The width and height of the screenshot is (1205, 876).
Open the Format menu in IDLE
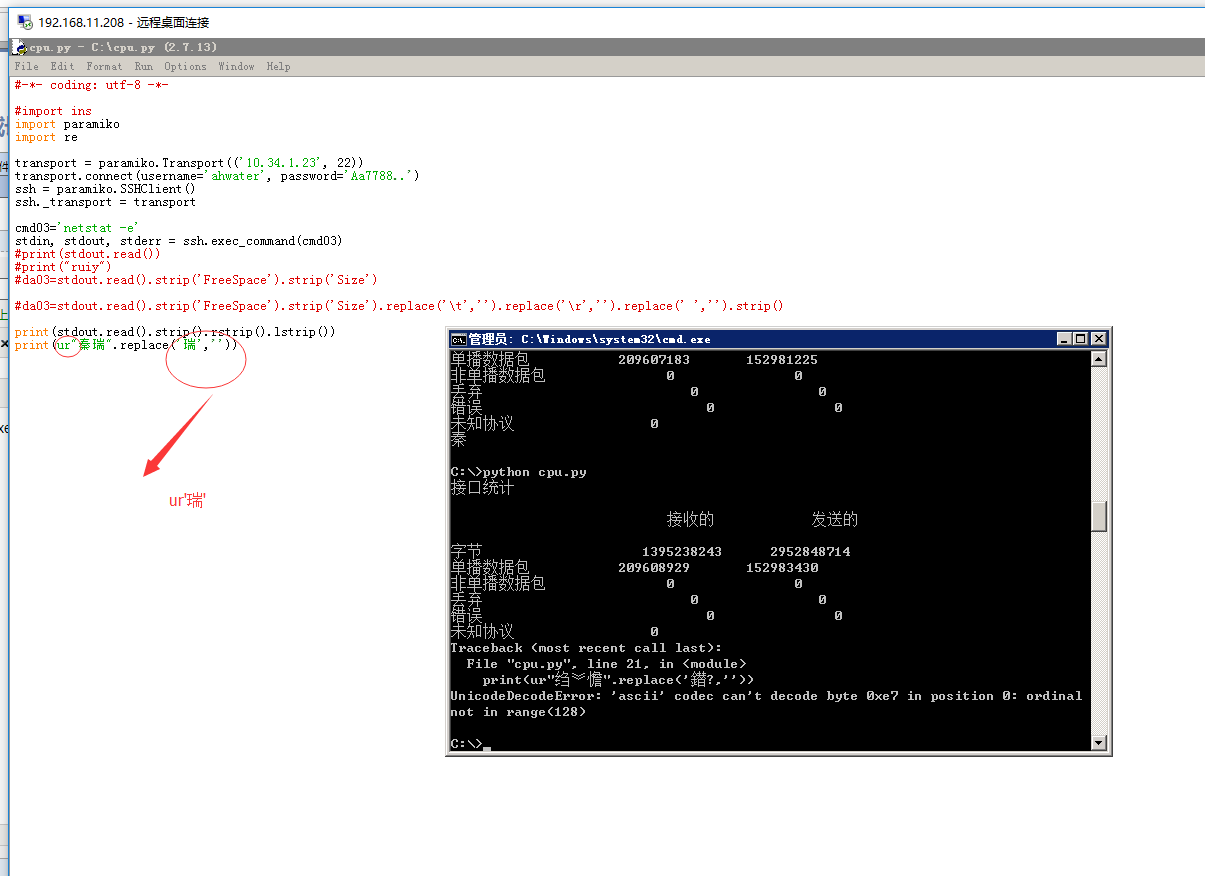click(104, 66)
